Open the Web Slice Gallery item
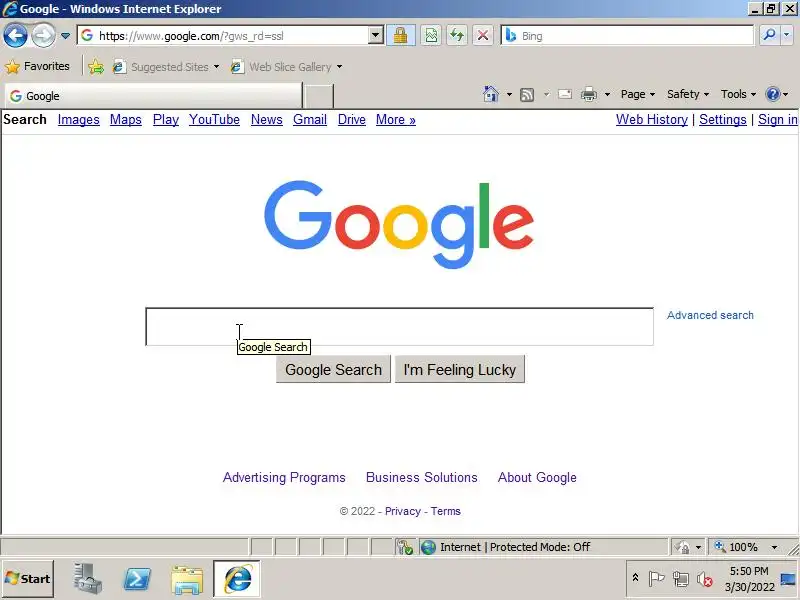The width and height of the screenshot is (800, 600). [x=286, y=67]
